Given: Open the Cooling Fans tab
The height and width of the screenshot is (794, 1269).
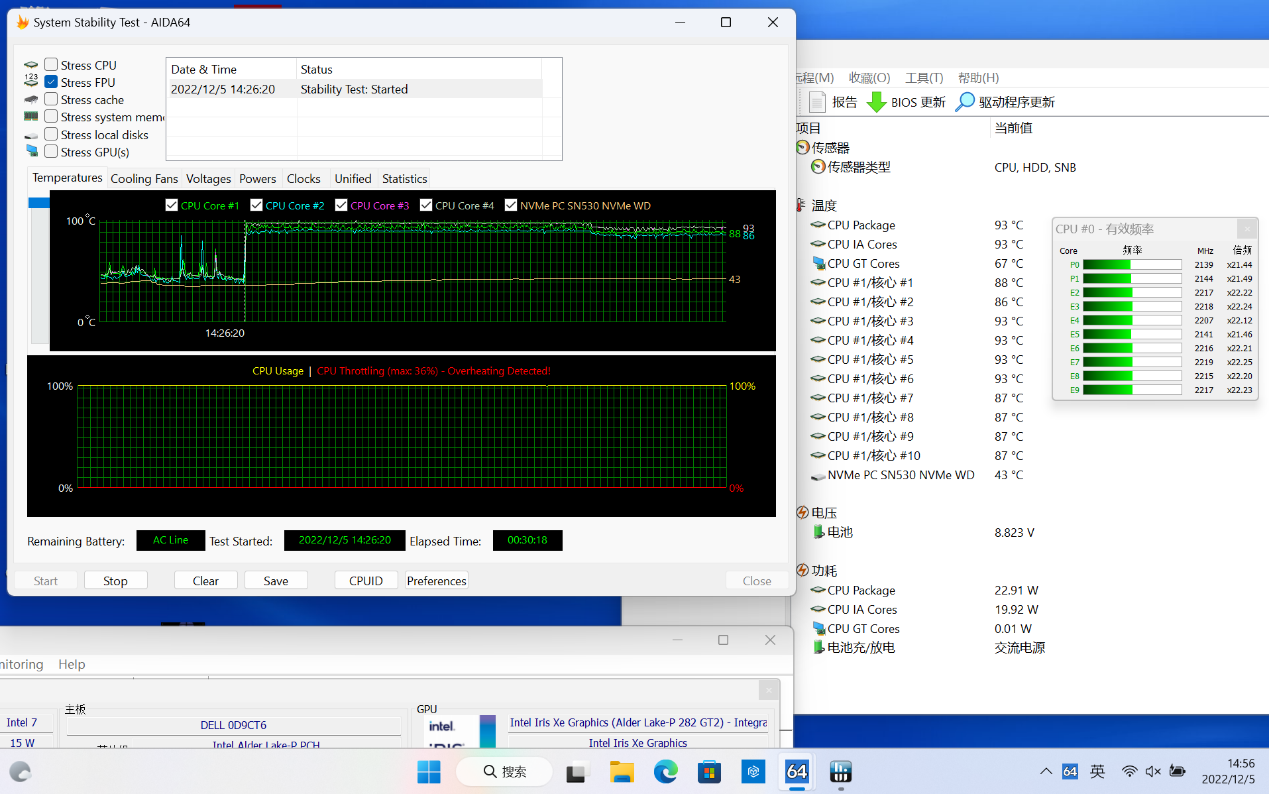Looking at the screenshot, I should [144, 179].
